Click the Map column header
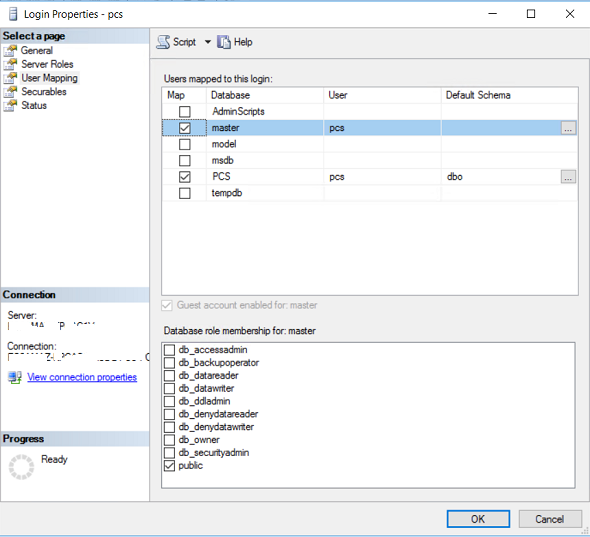 [184, 95]
